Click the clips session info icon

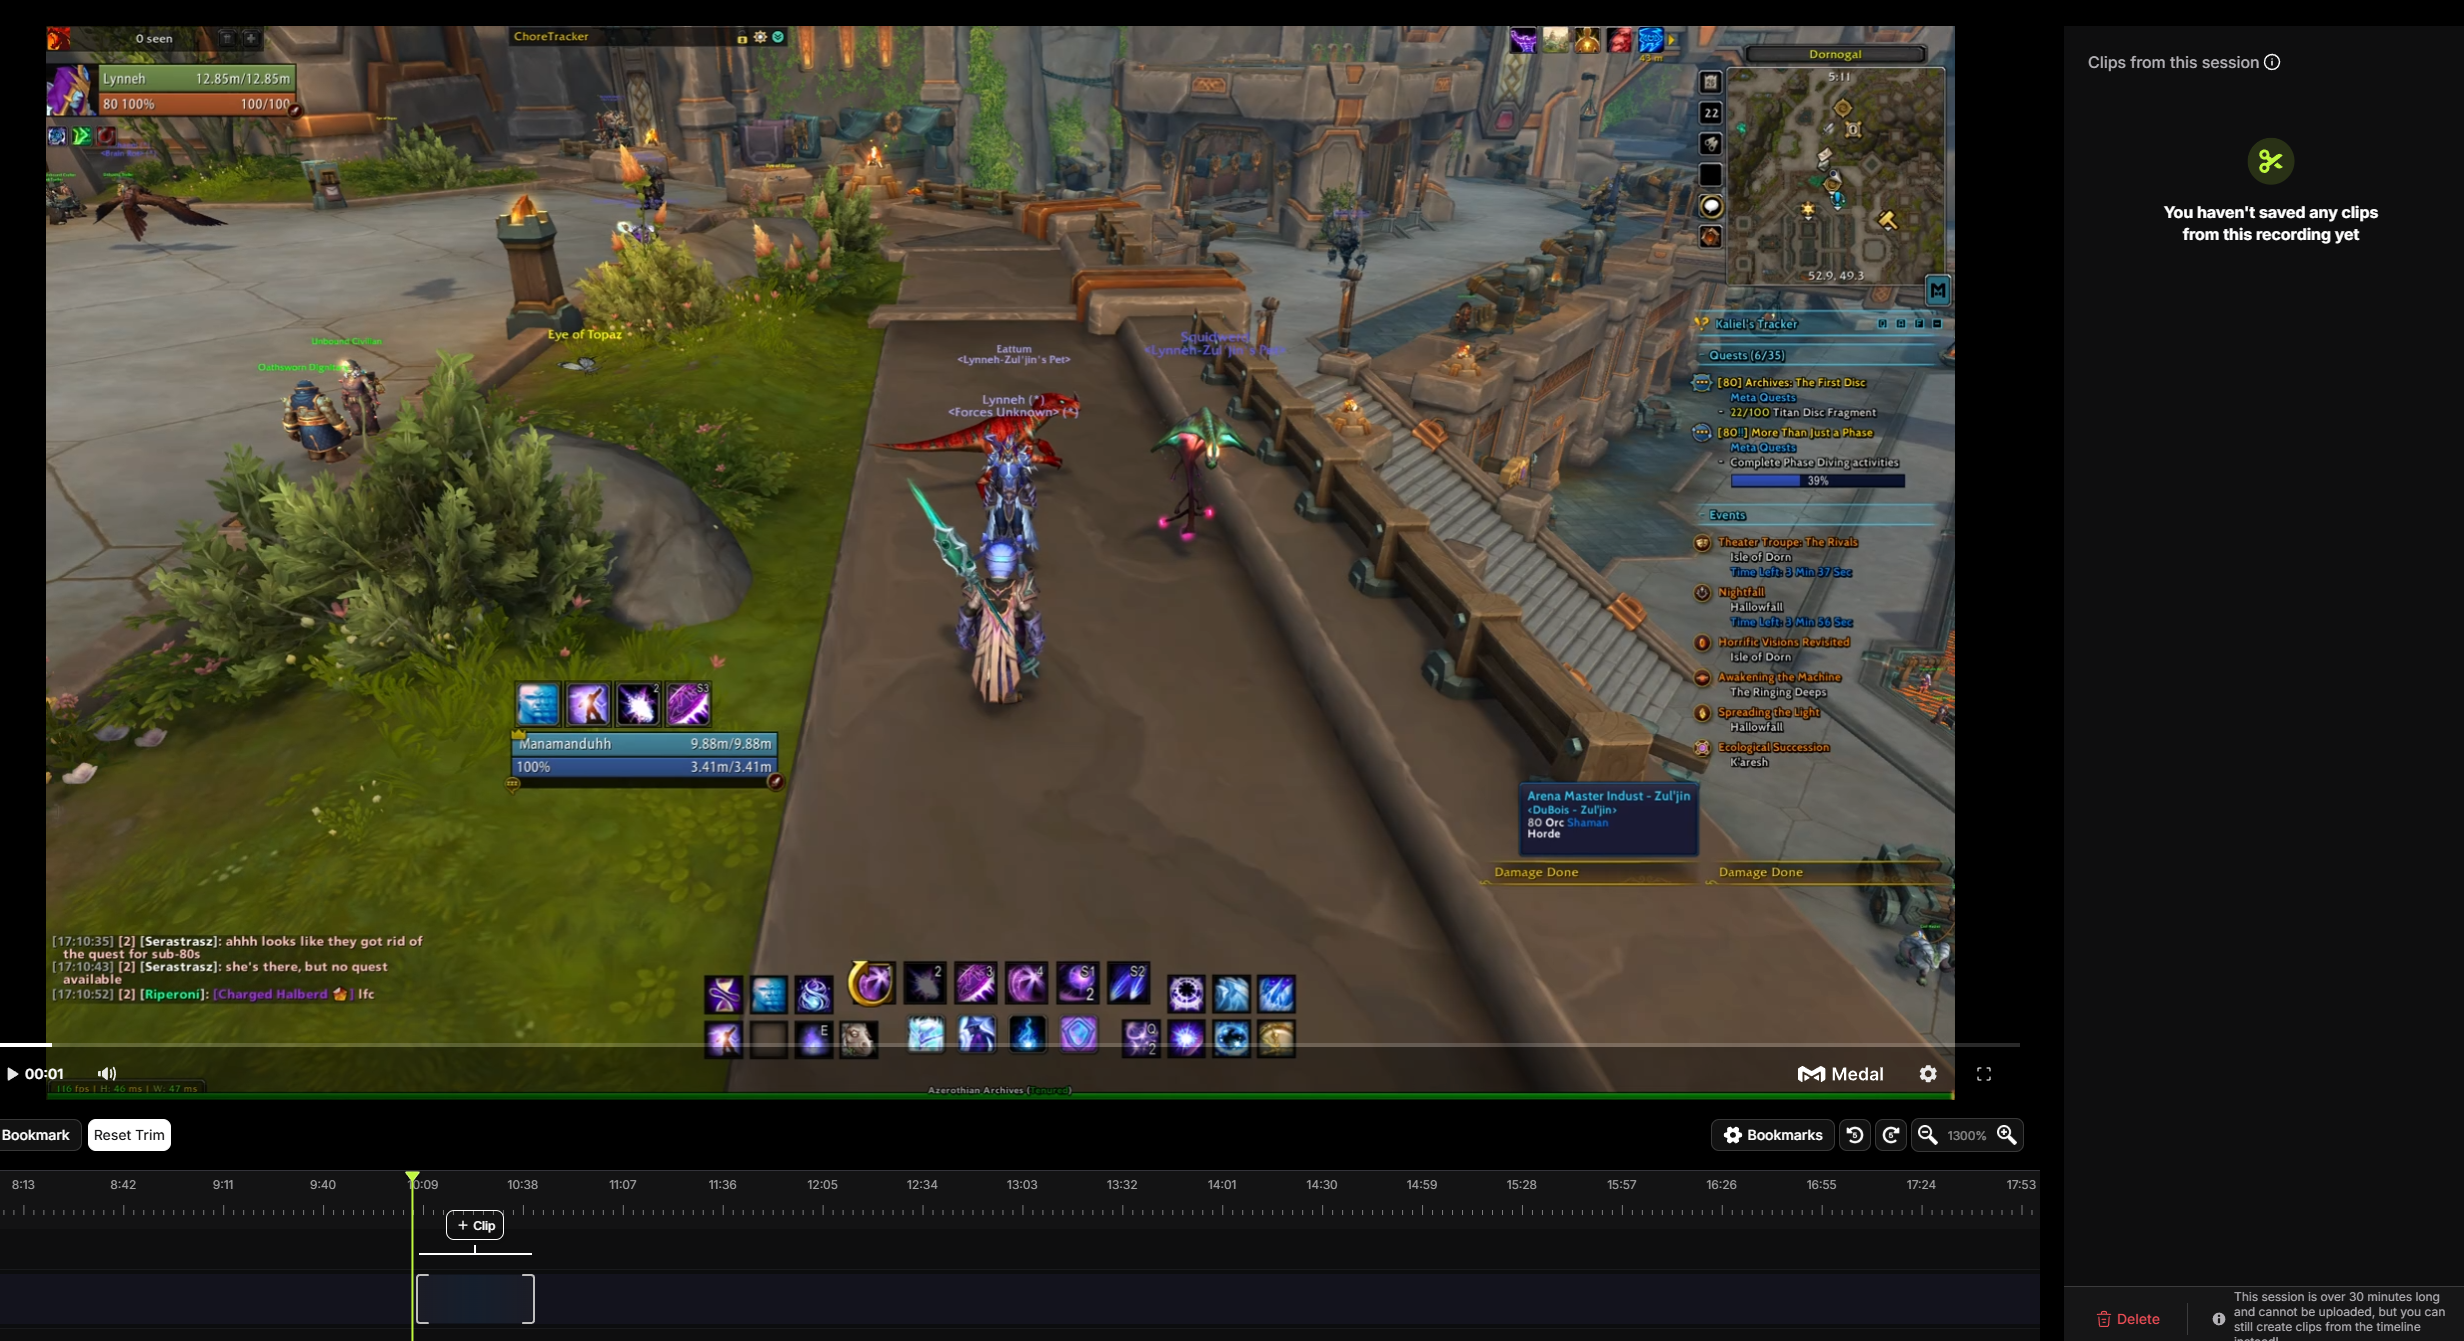2272,62
